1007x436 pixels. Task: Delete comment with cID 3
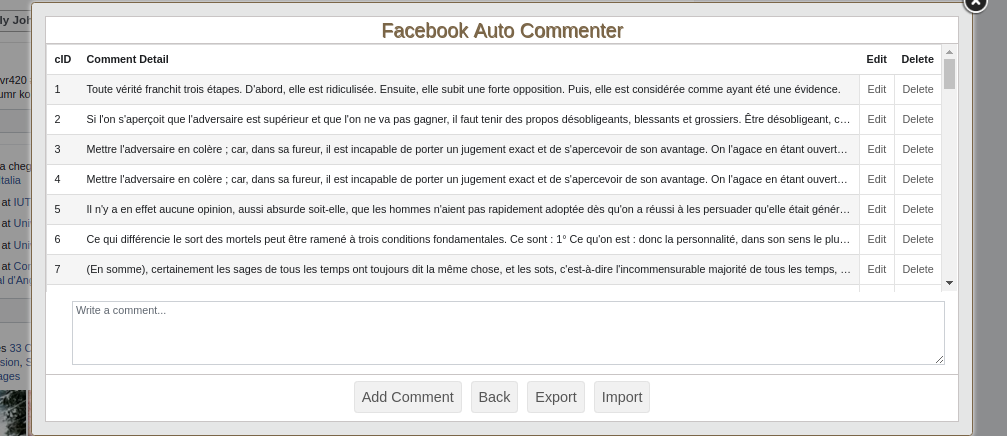[918, 149]
